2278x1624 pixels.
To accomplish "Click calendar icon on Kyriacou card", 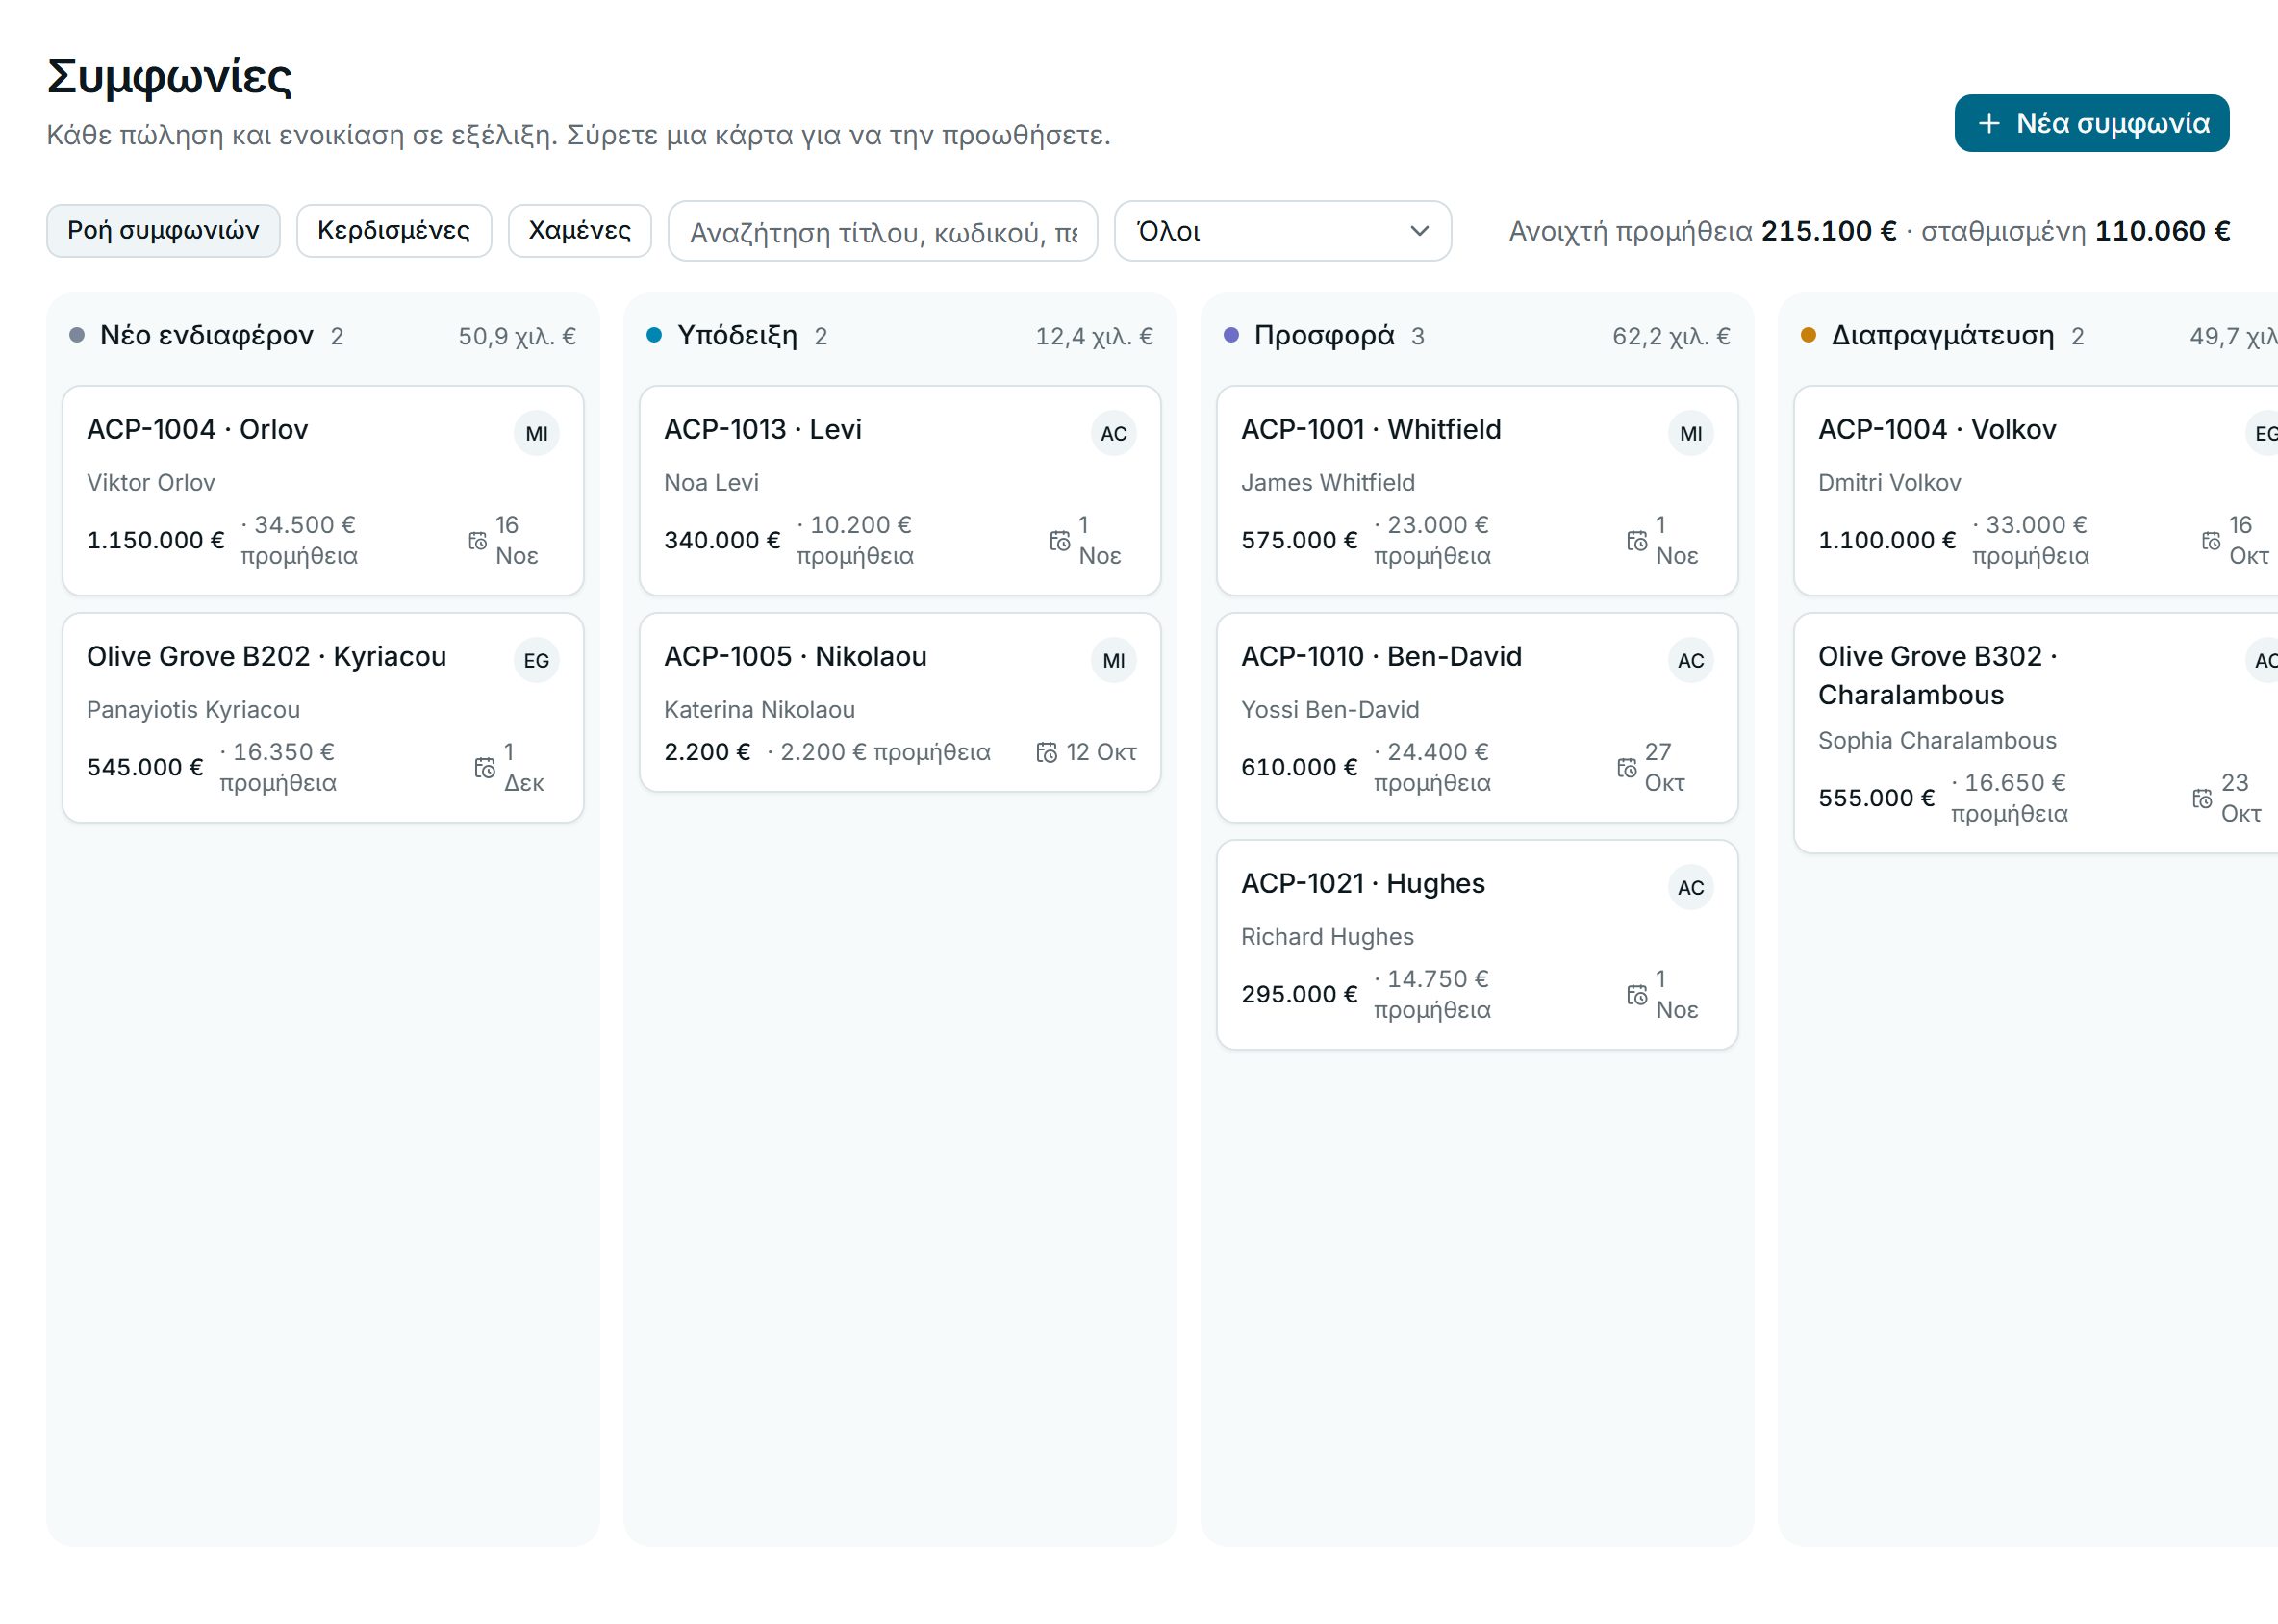I will 485,768.
